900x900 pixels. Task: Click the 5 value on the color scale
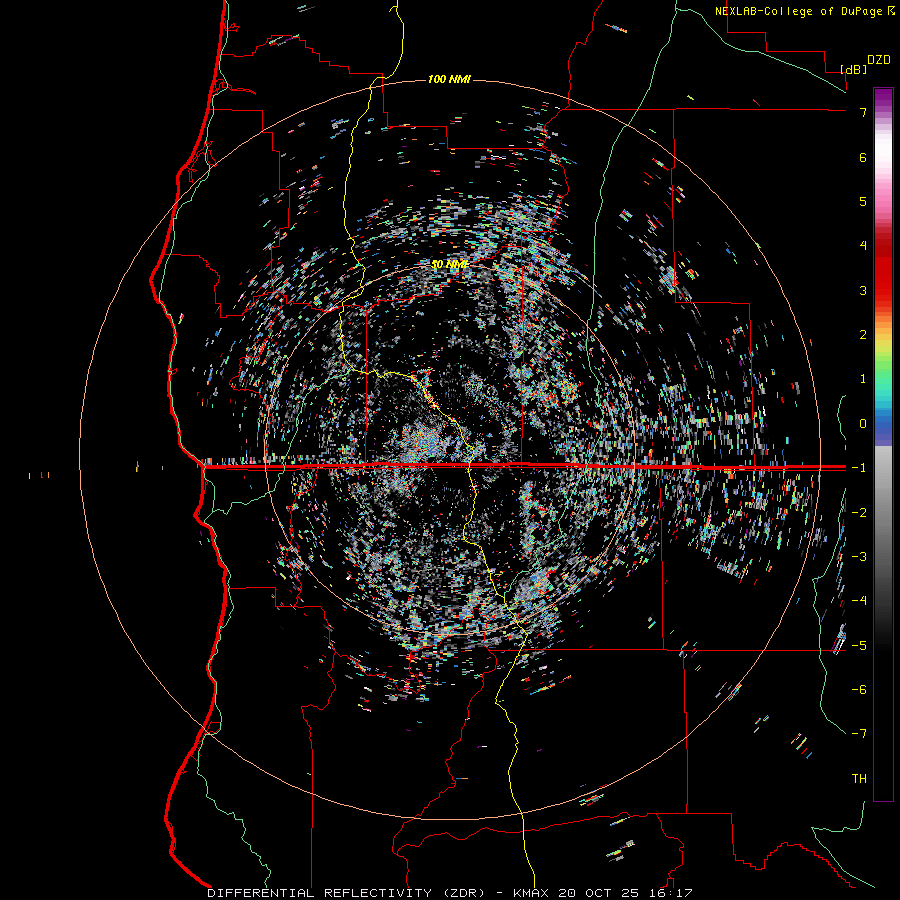point(863,201)
